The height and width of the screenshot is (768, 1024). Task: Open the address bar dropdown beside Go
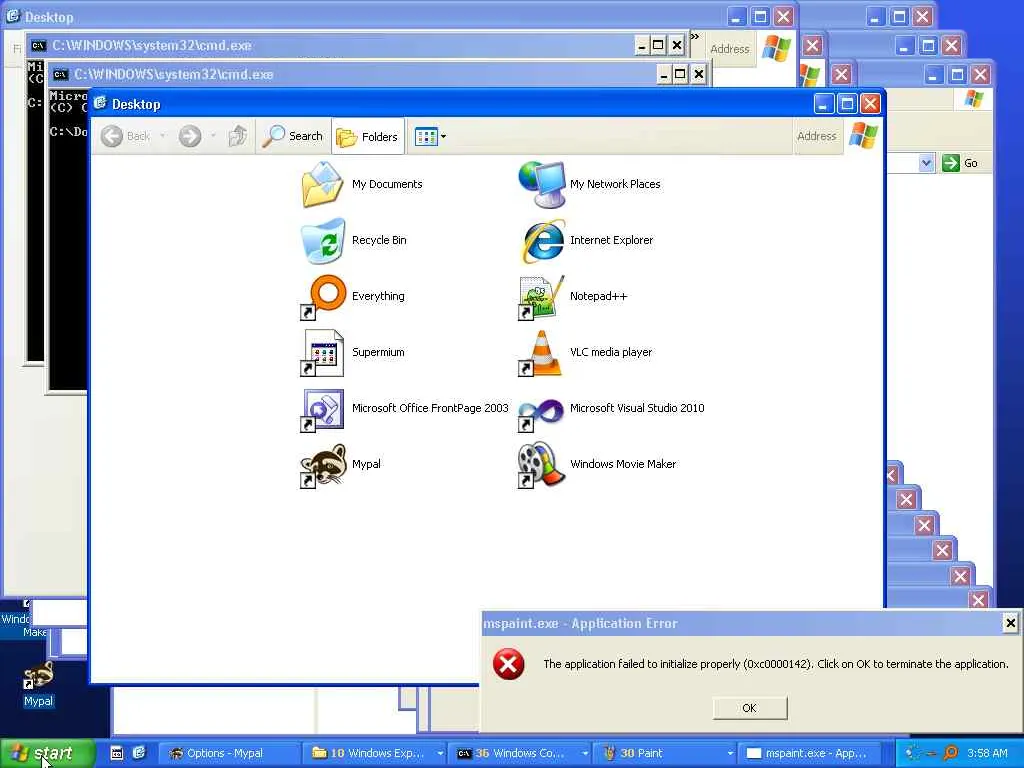coord(926,163)
